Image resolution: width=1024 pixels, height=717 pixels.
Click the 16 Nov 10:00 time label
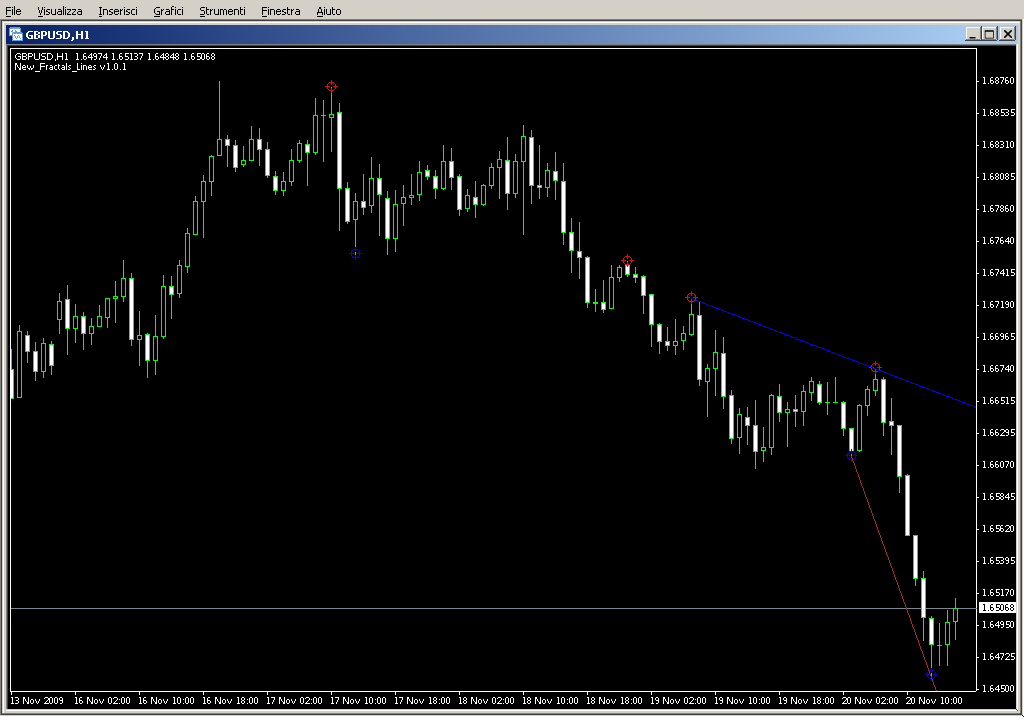(x=166, y=701)
